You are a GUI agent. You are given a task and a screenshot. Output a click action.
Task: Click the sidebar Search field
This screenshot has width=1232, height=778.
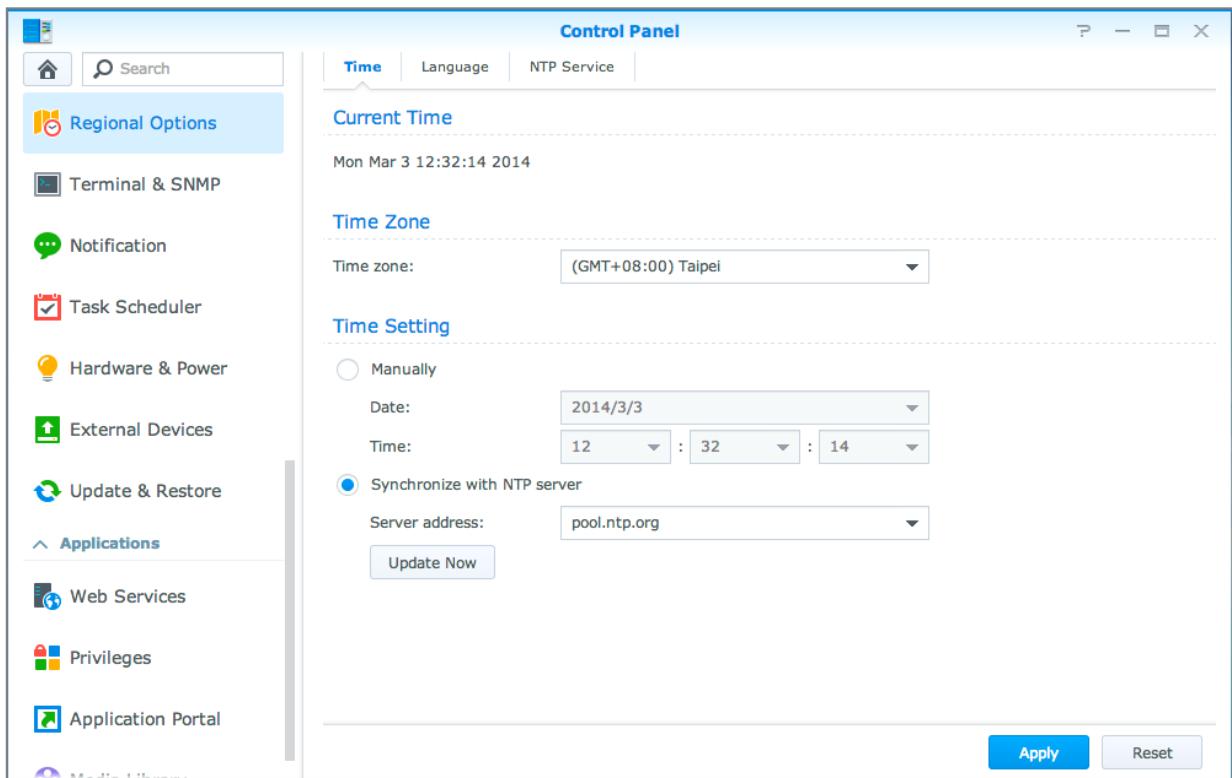click(x=182, y=69)
